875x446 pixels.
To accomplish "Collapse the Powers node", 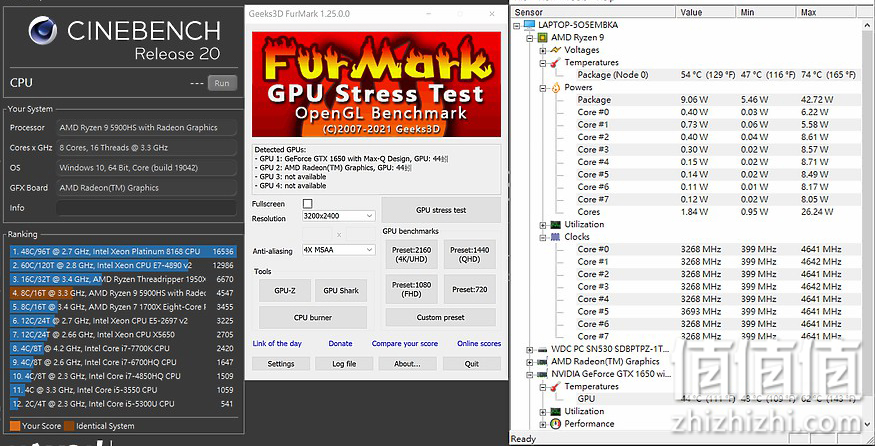I will point(542,88).
